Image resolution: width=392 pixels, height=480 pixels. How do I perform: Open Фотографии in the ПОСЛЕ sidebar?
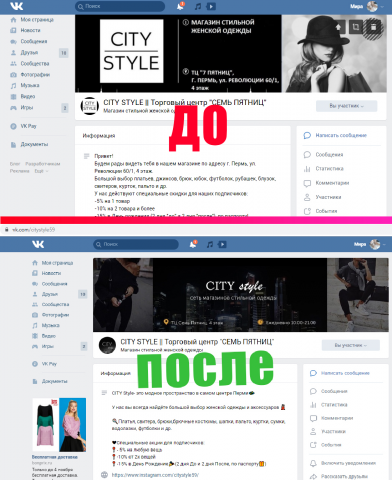click(x=50, y=315)
